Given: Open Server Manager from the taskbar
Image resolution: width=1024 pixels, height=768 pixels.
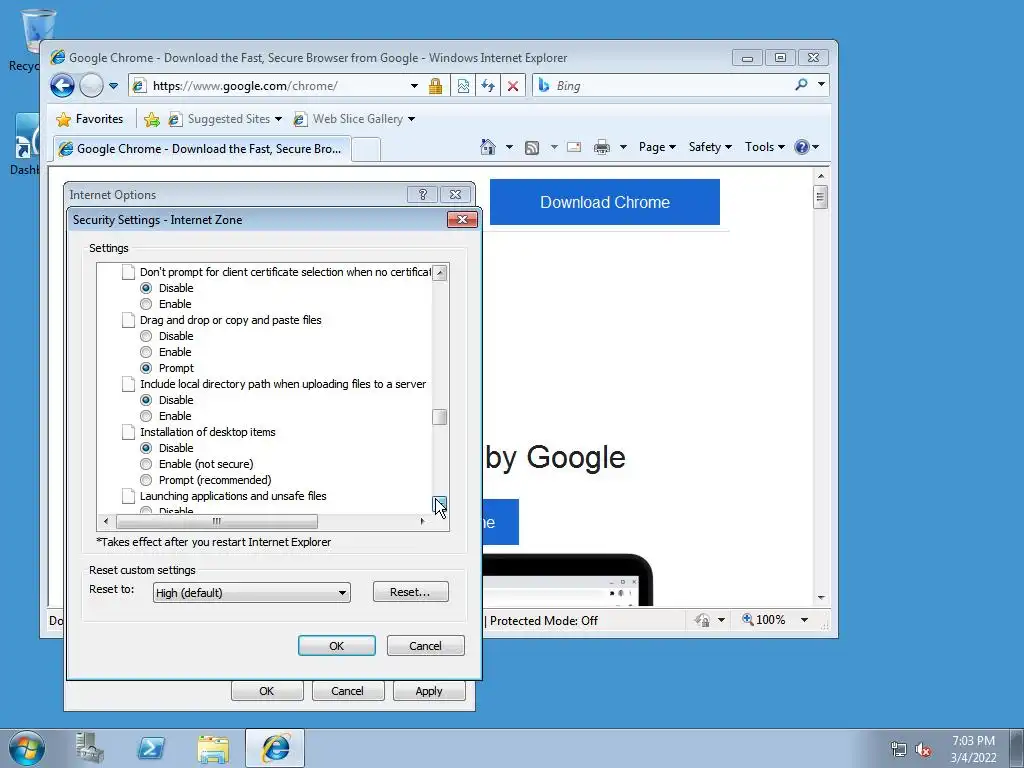Looking at the screenshot, I should (x=89, y=748).
